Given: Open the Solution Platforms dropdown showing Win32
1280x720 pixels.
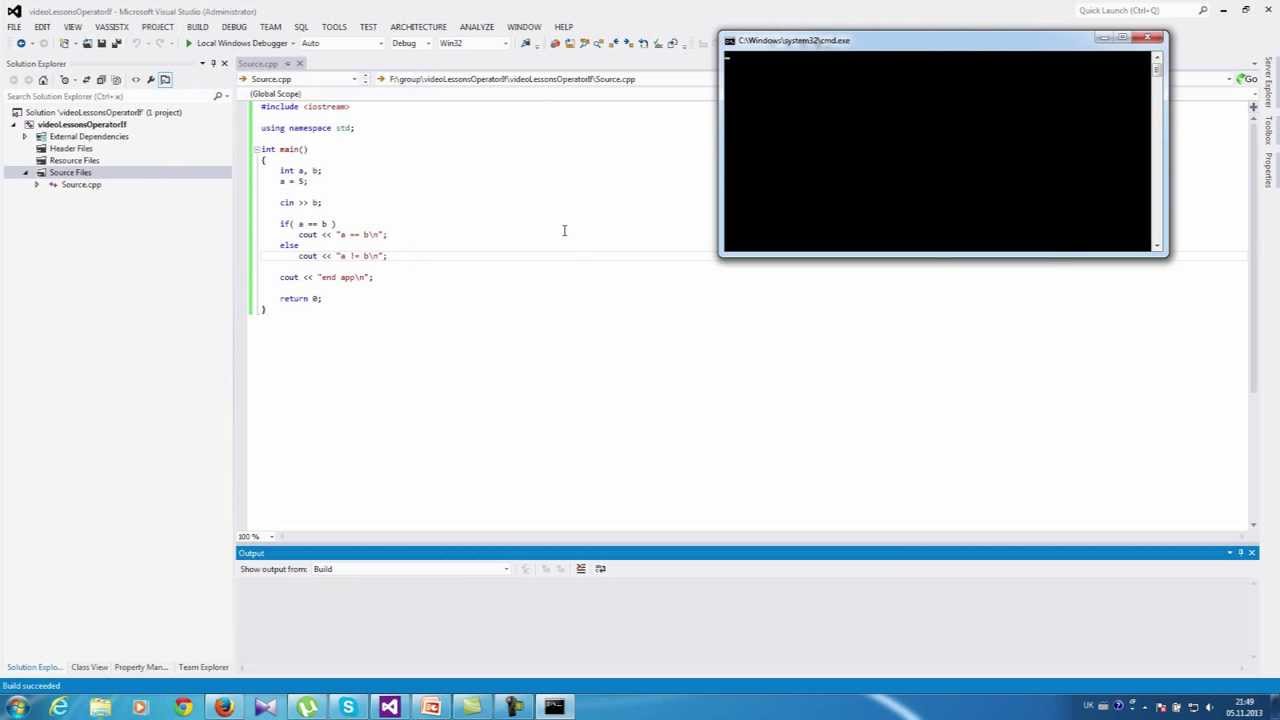Looking at the screenshot, I should (473, 43).
